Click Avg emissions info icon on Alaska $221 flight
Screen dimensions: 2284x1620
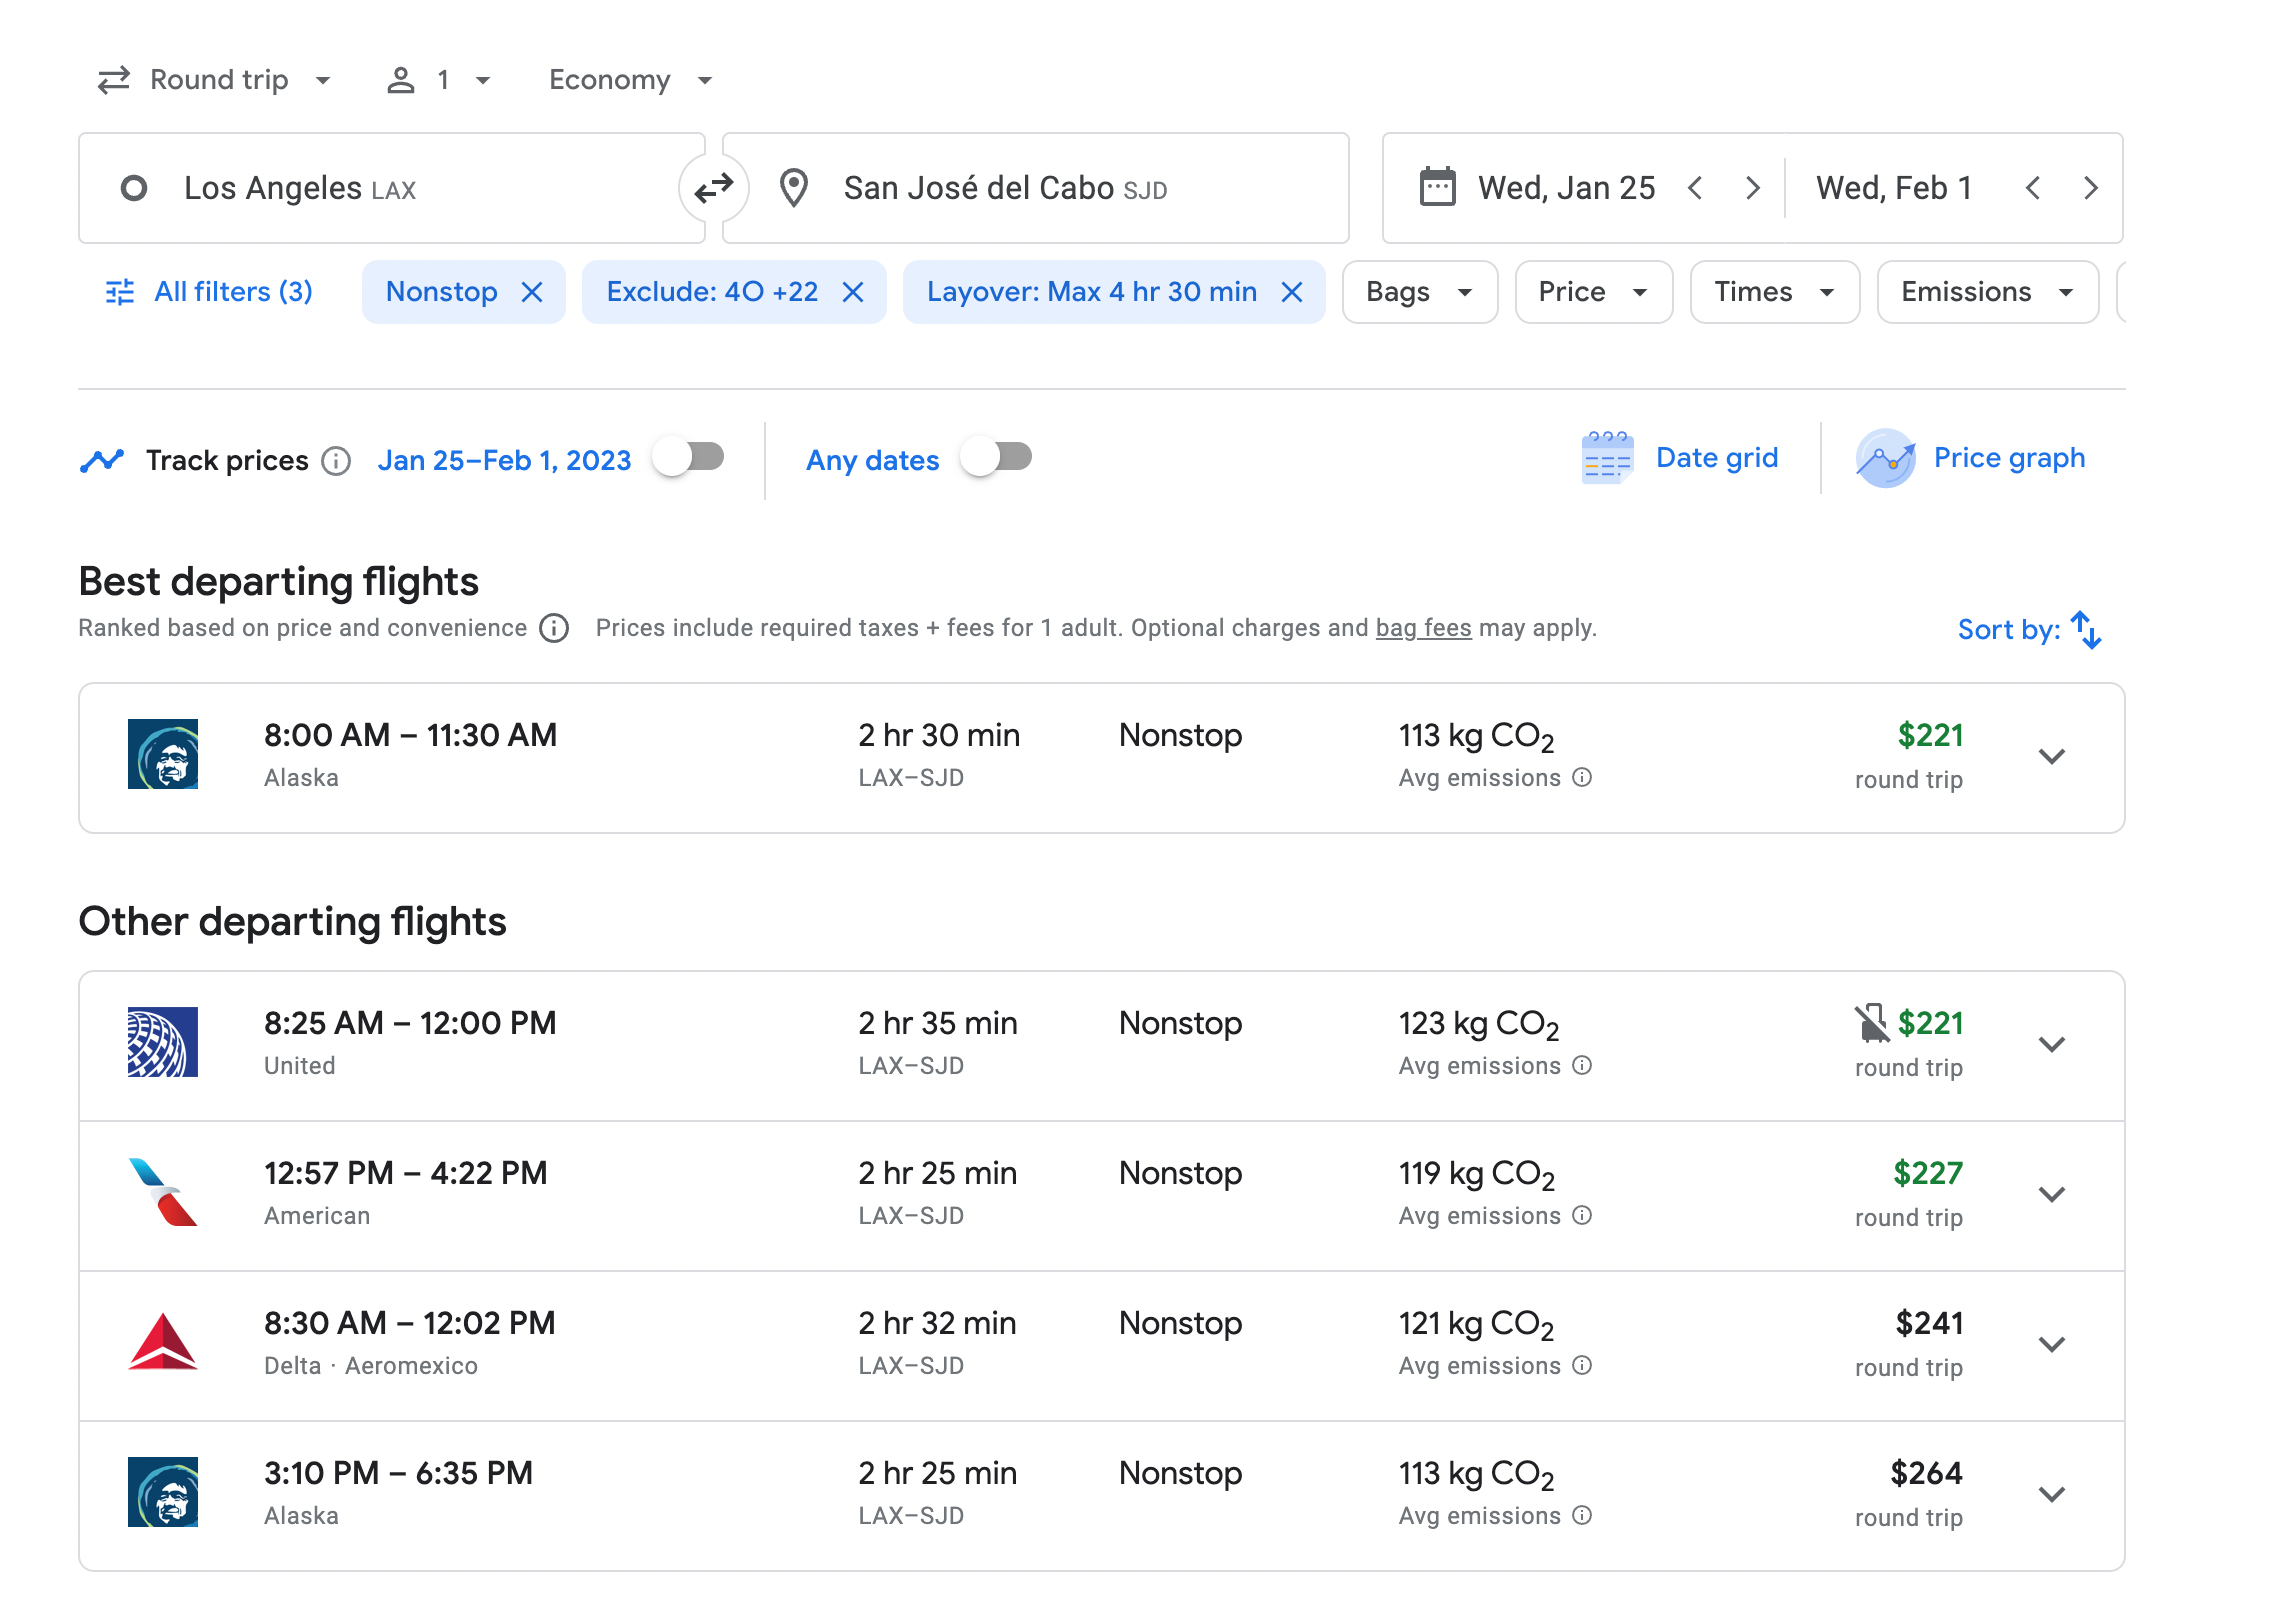click(1582, 777)
